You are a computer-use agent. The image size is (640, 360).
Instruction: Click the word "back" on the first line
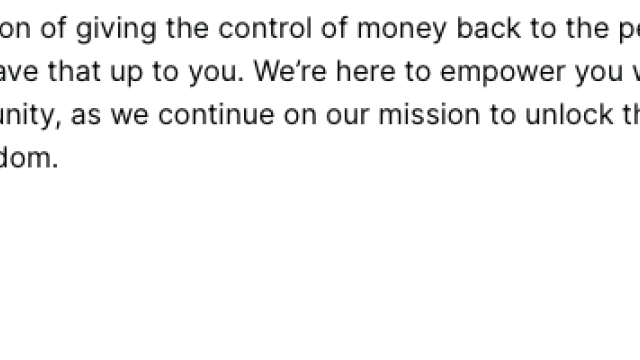[488, 28]
